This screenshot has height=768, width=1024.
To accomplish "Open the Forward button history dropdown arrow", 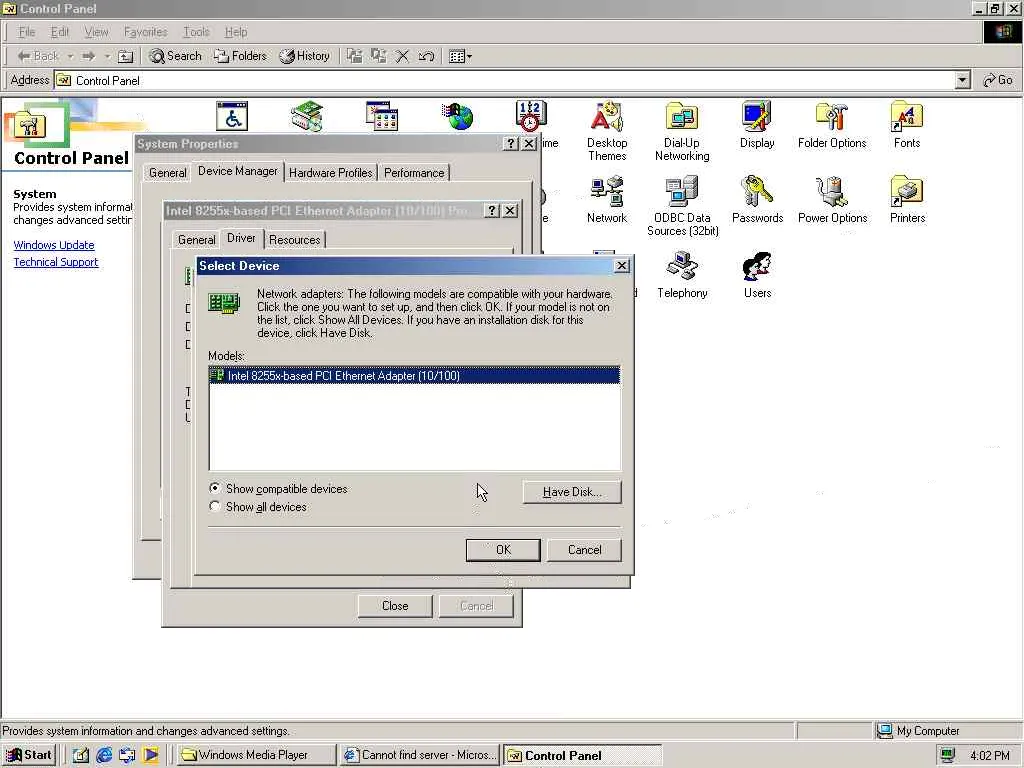I will tap(107, 56).
